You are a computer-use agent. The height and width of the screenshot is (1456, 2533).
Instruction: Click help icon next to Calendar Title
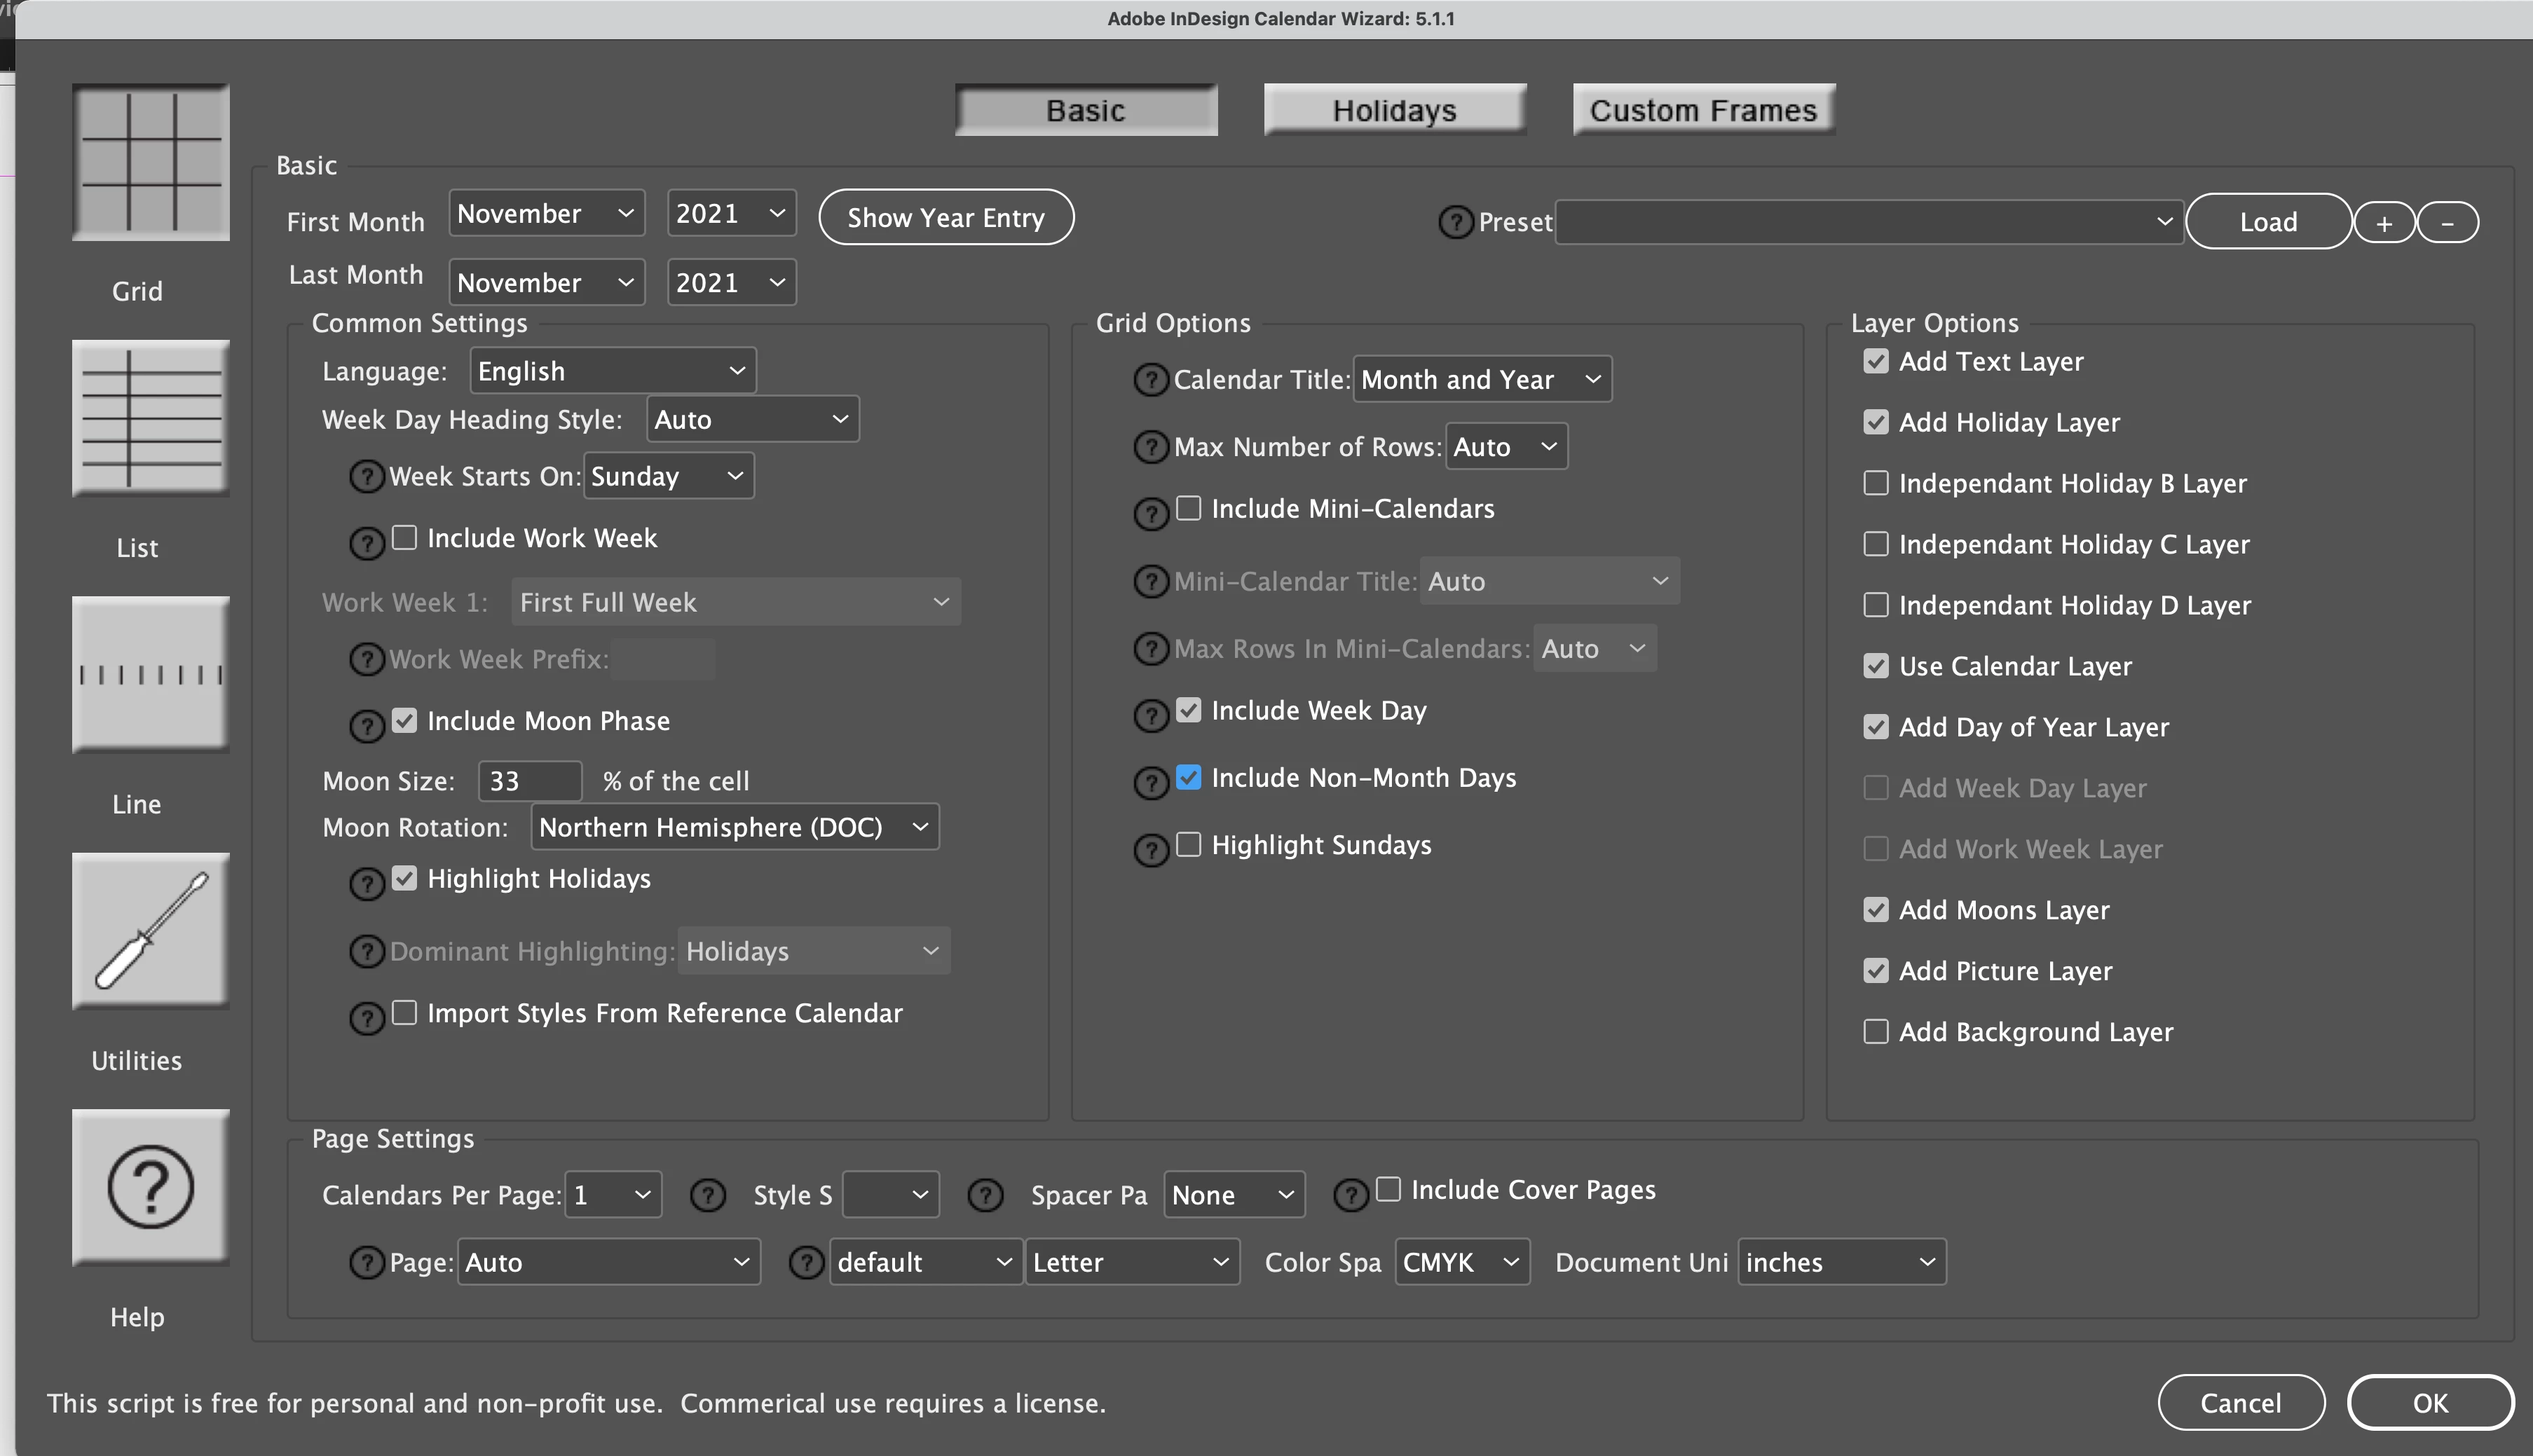1151,380
